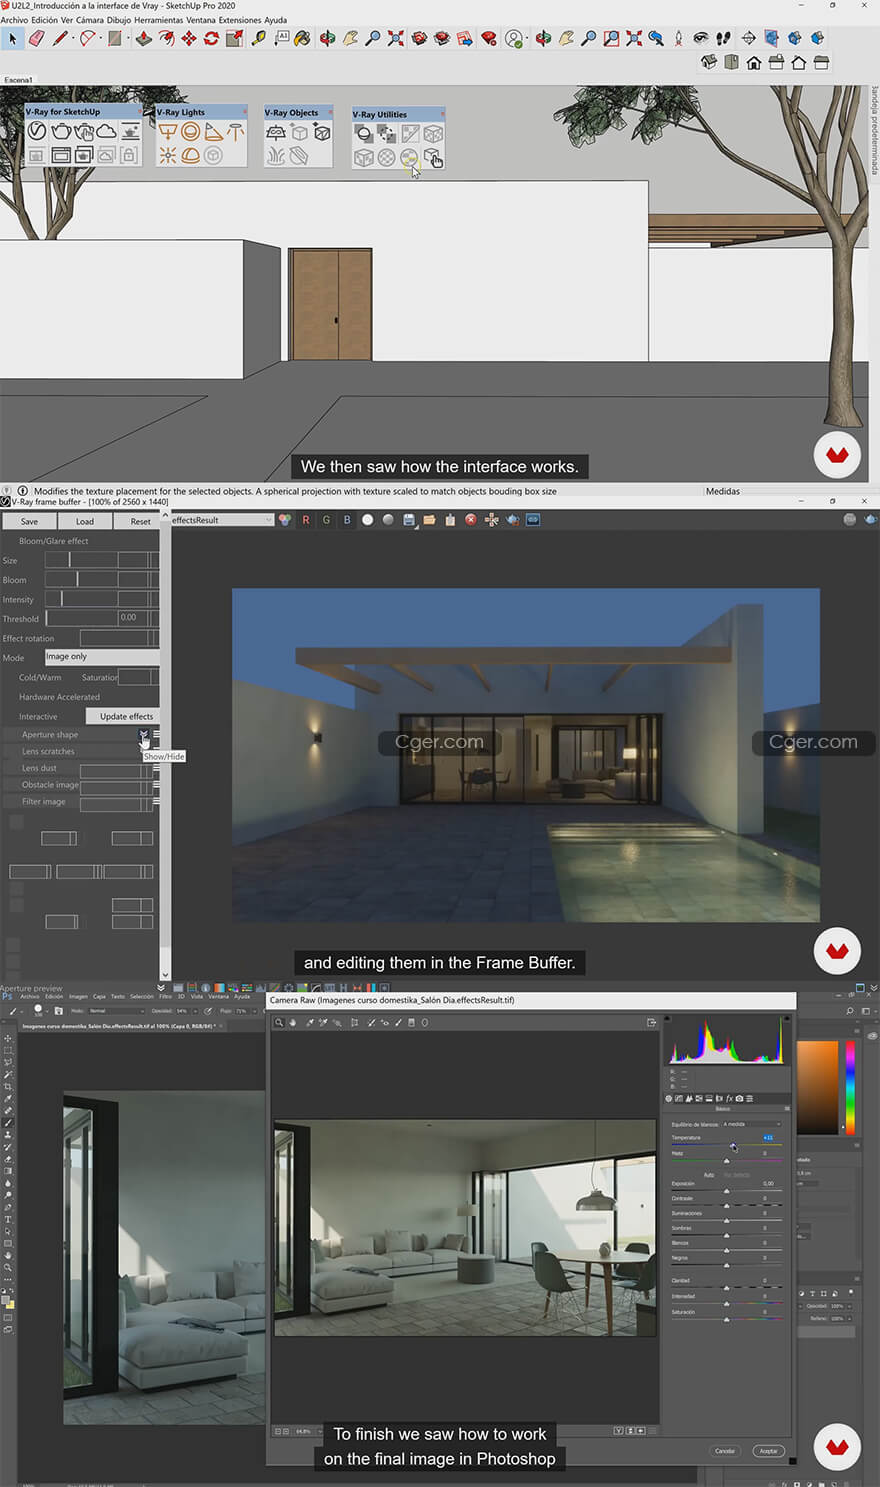Click Cancelar in Camera Raw dialog
This screenshot has width=880, height=1487.
[725, 1451]
